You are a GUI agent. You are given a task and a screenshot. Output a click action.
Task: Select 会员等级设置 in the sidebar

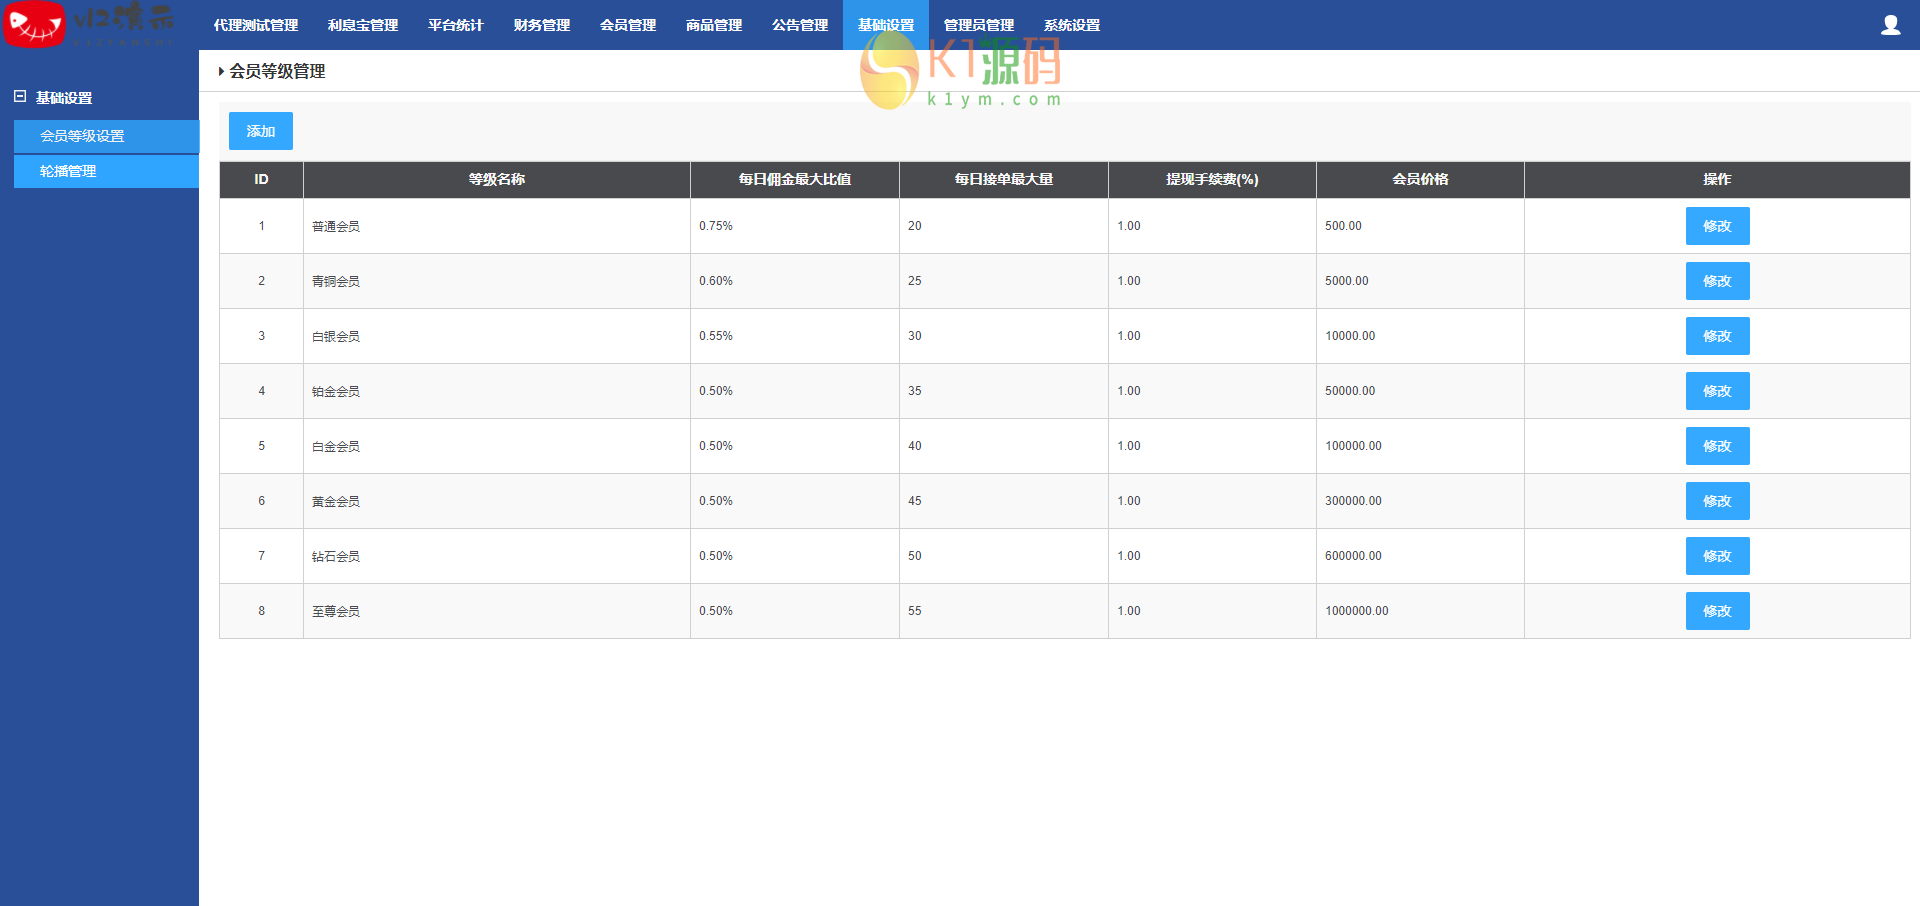[x=107, y=136]
